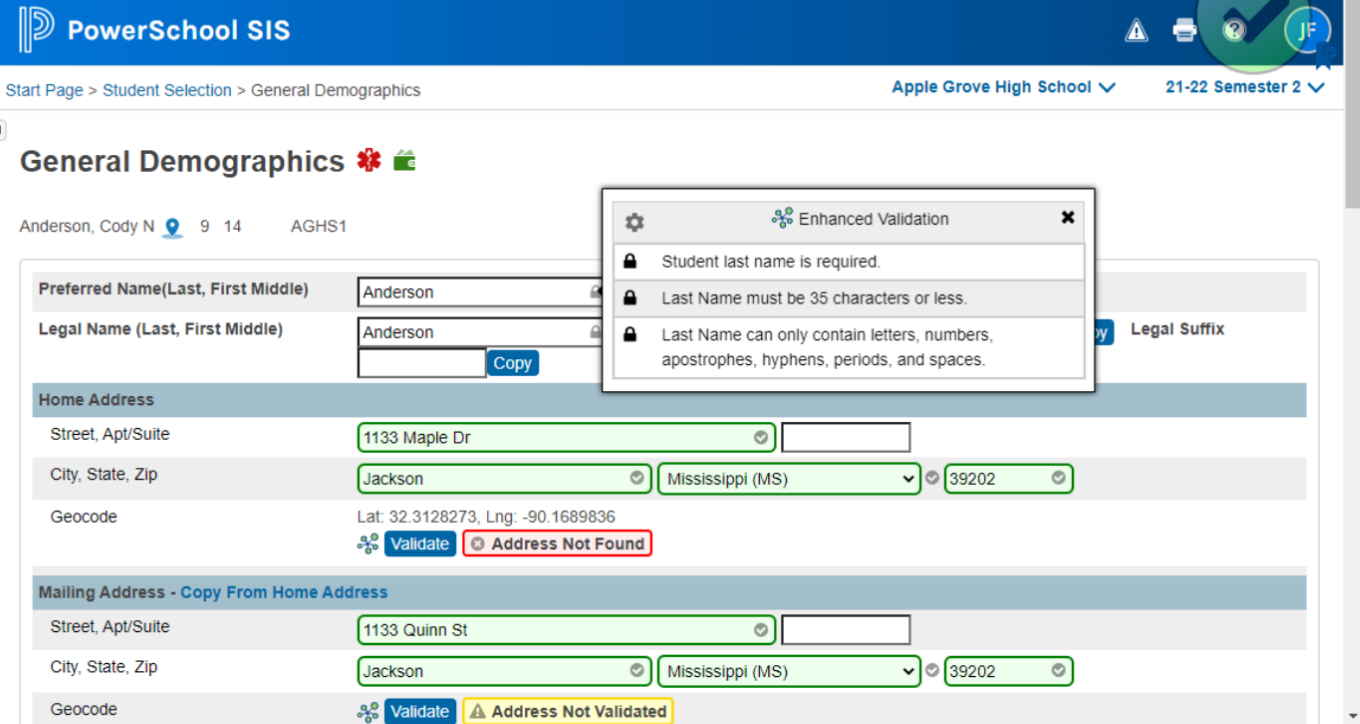Click validation check icon in 1133 Quinn St field
1360x724 pixels.
(761, 630)
